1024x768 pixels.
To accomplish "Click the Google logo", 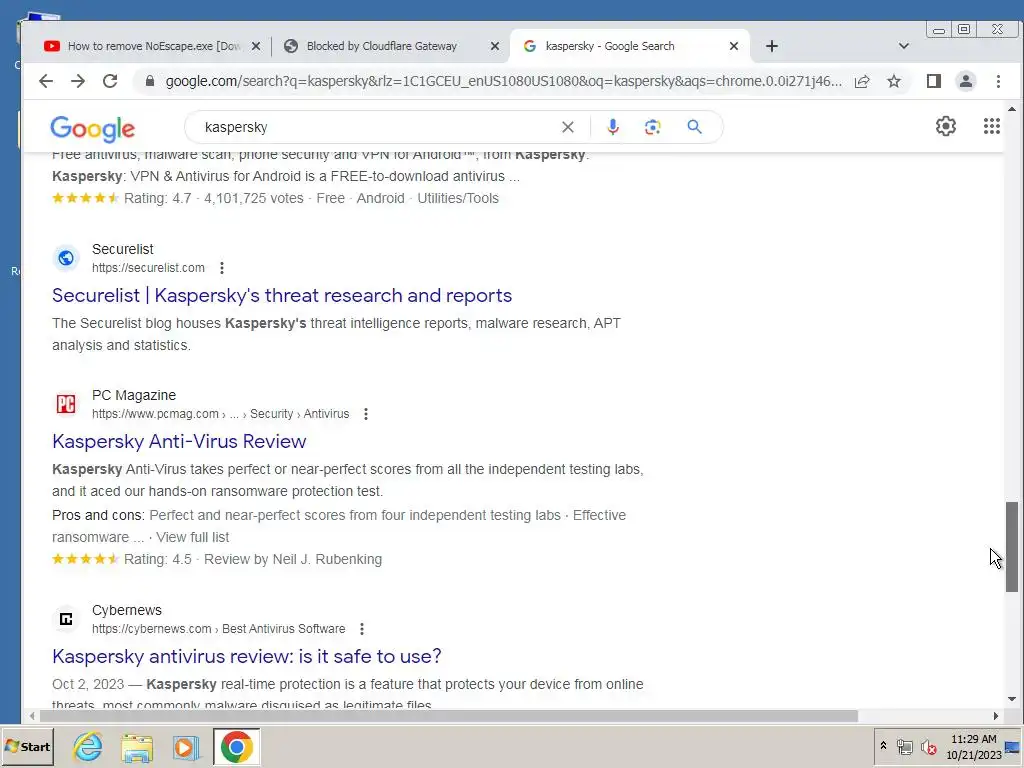I will coord(93,129).
